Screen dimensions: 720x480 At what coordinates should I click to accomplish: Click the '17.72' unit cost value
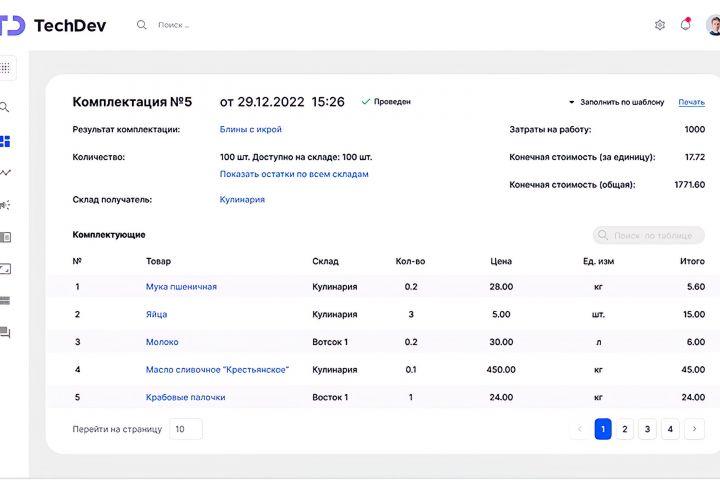695,157
